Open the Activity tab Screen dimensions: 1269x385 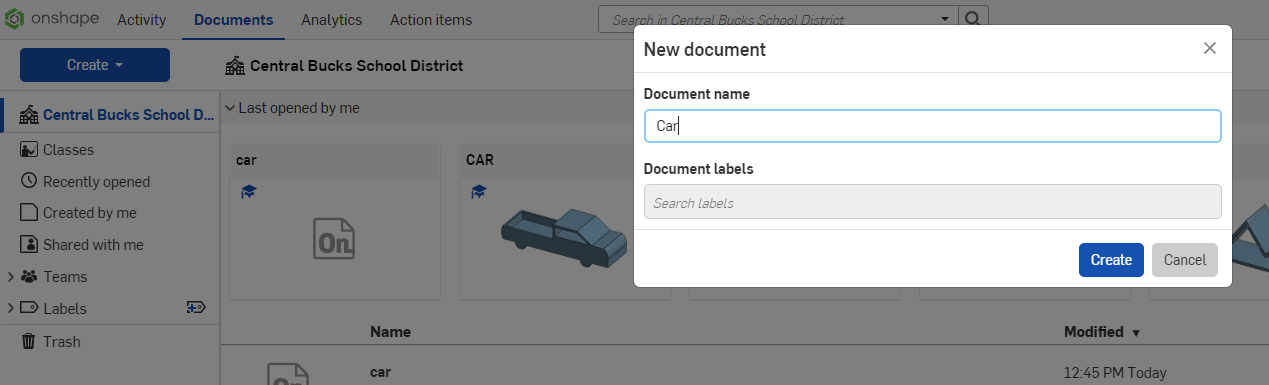coord(142,20)
